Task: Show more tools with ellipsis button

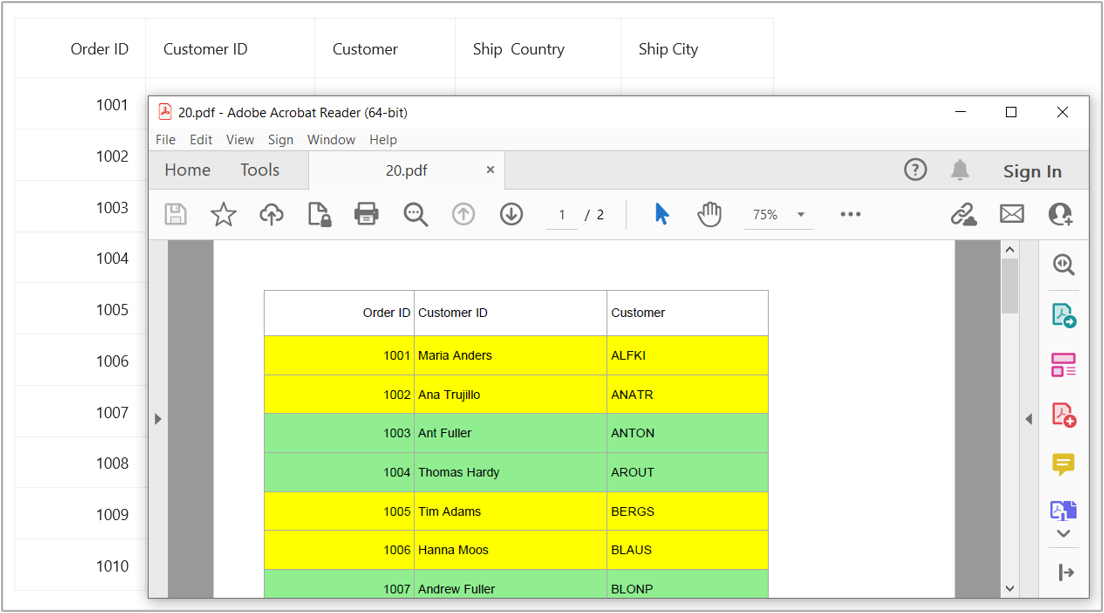Action: pos(850,214)
